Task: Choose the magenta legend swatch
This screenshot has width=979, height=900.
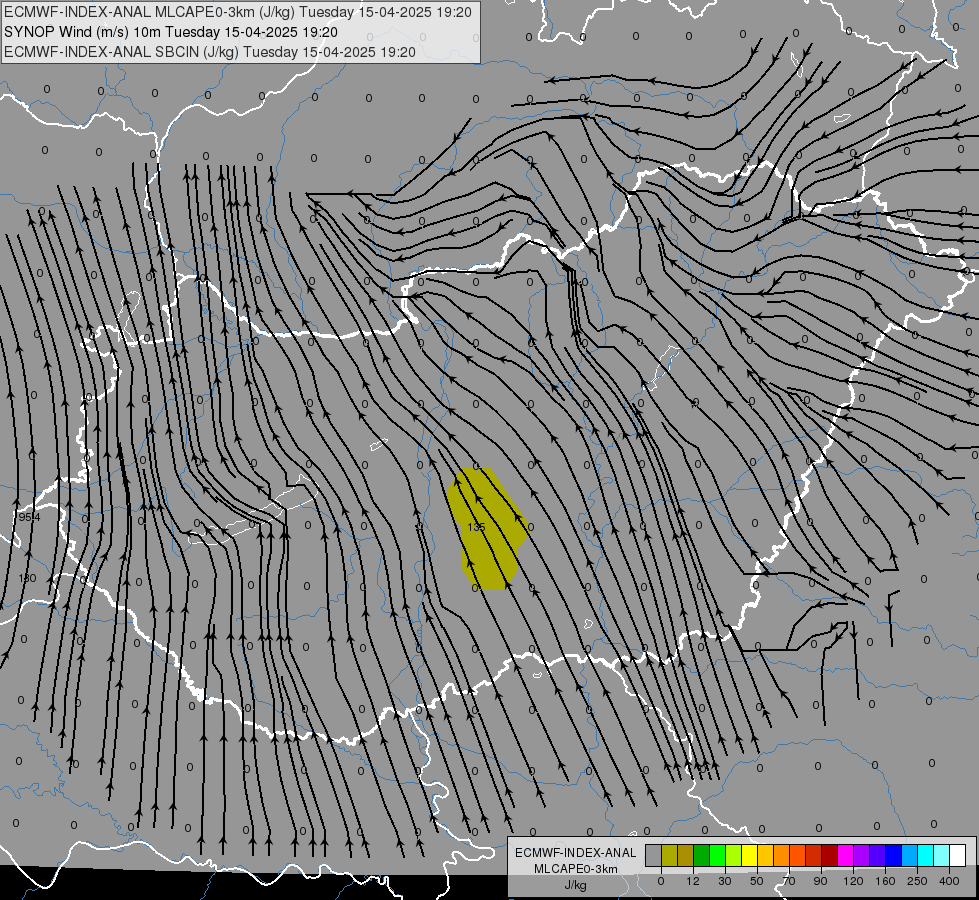Action: (x=845, y=855)
